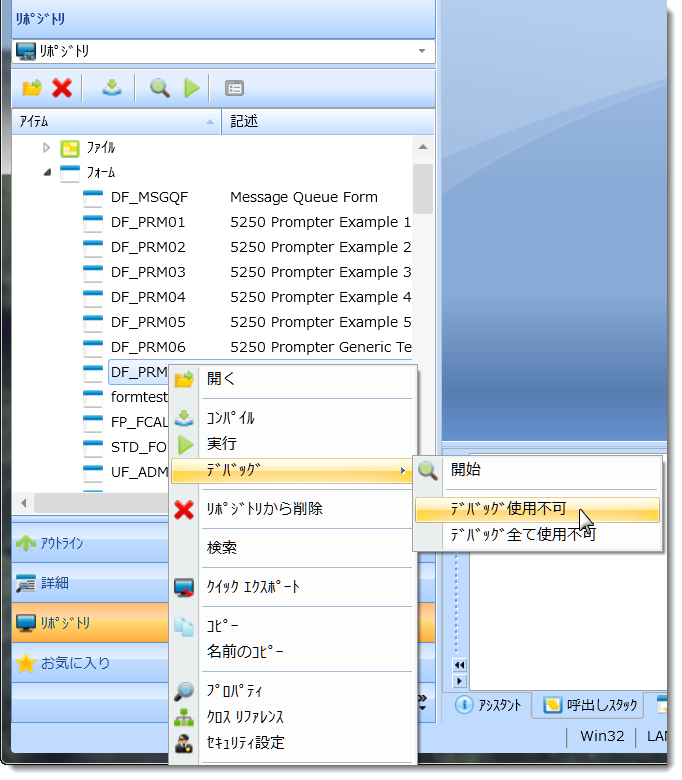Select the DF_PRM06 form item

[x=148, y=347]
